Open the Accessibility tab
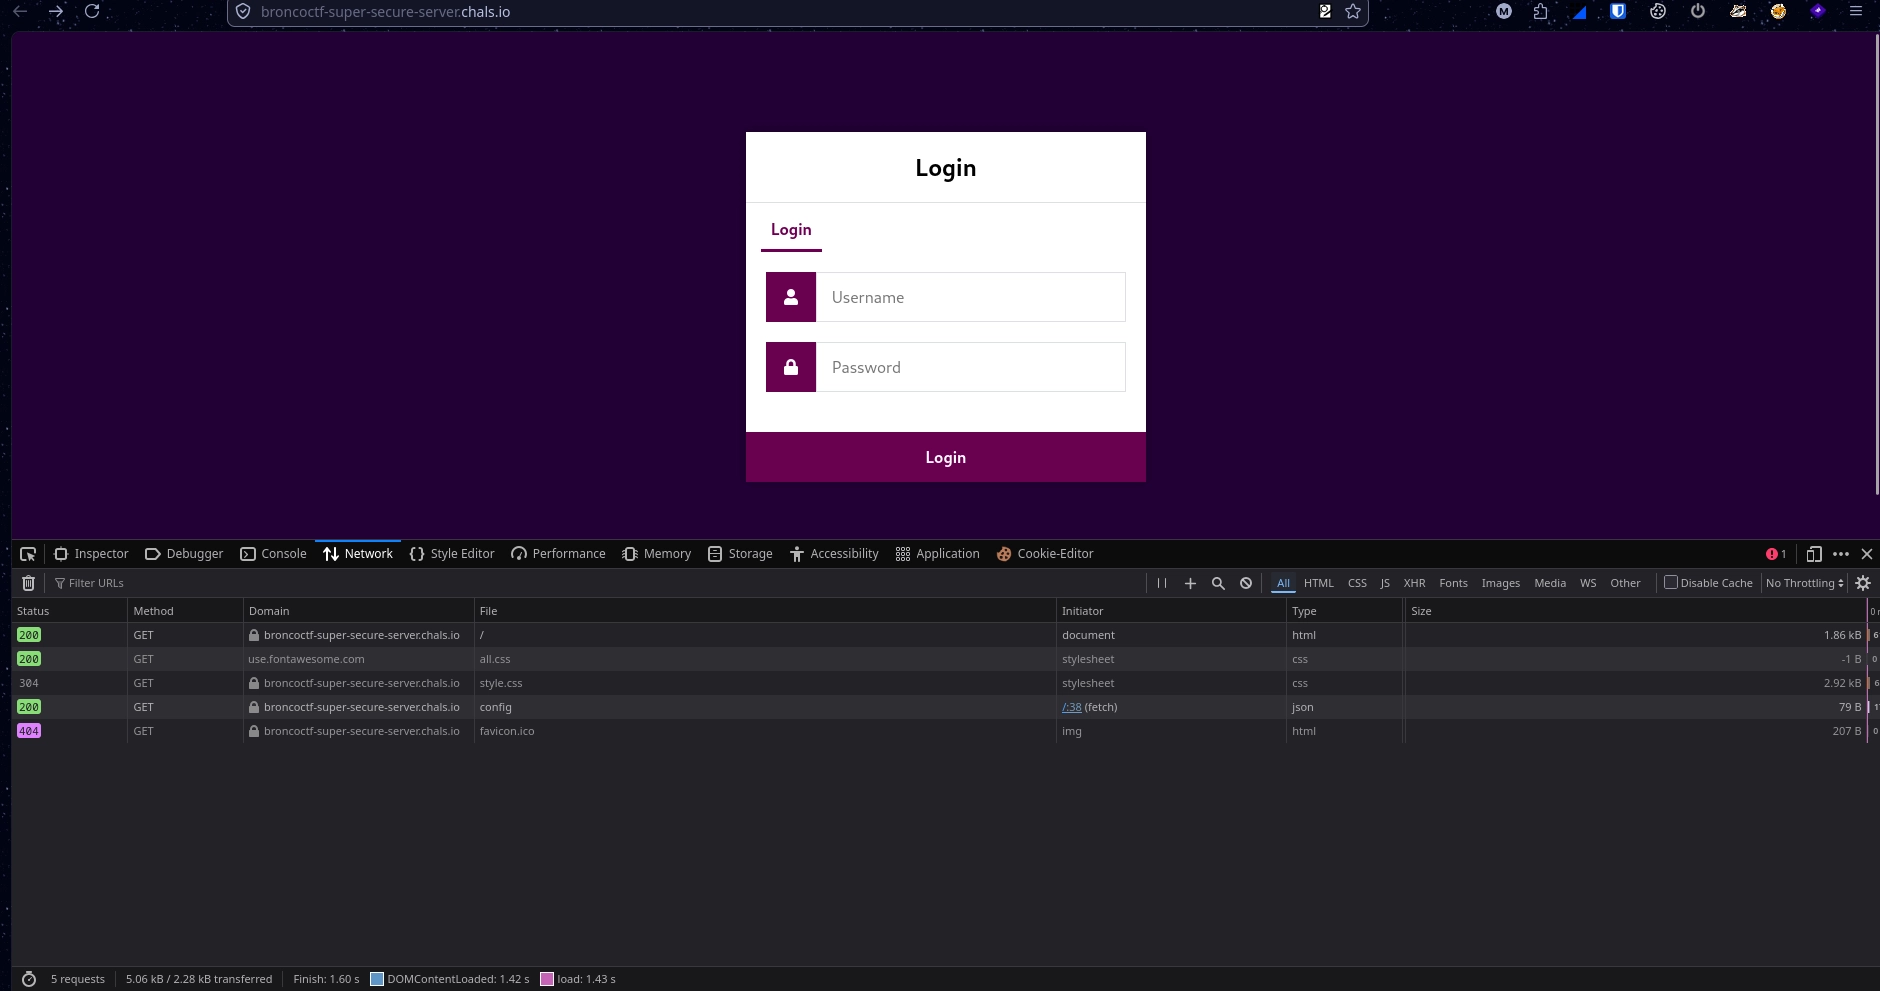Image resolution: width=1880 pixels, height=991 pixels. point(834,554)
